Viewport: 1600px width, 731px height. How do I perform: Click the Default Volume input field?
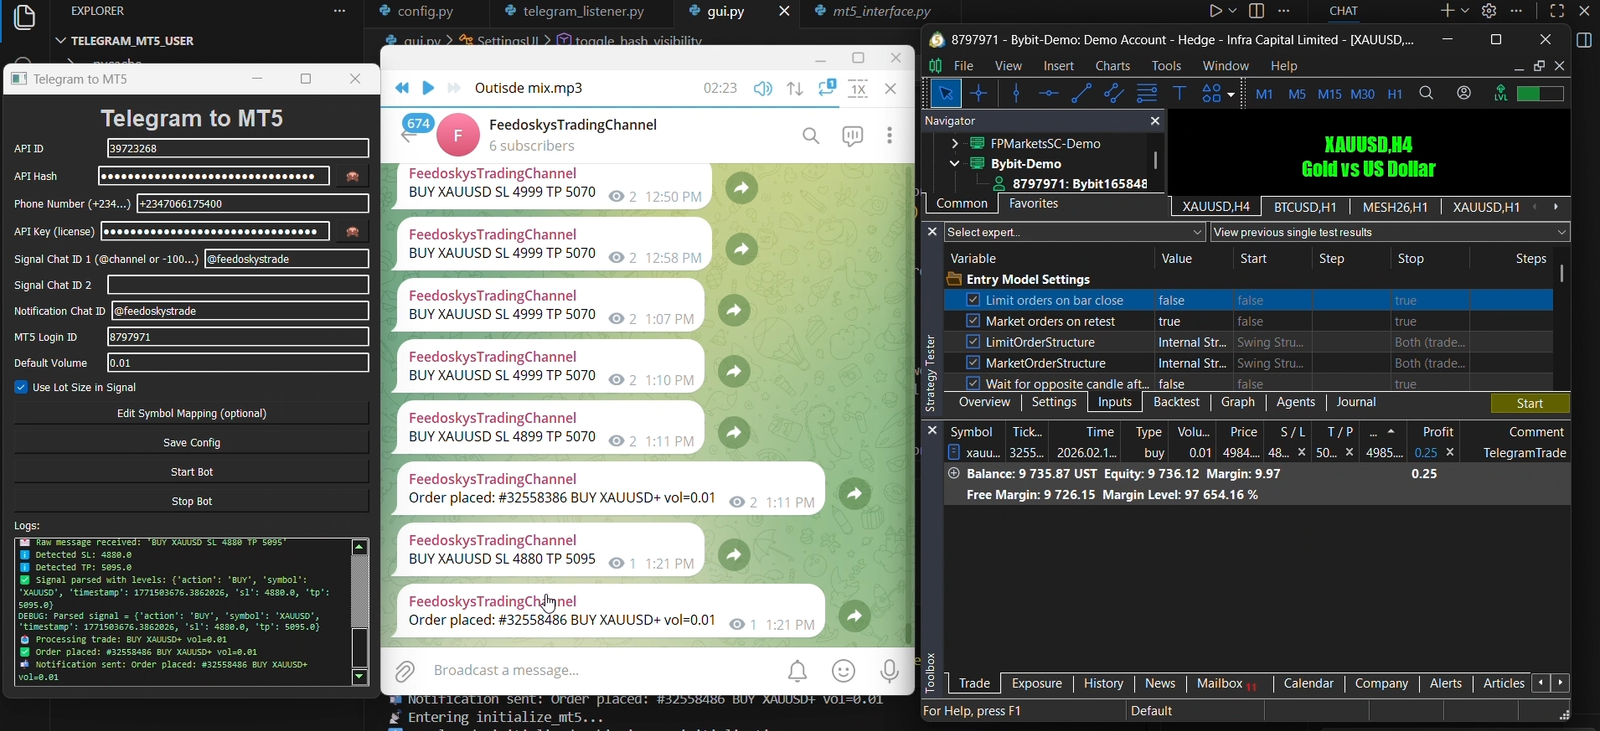pos(237,363)
